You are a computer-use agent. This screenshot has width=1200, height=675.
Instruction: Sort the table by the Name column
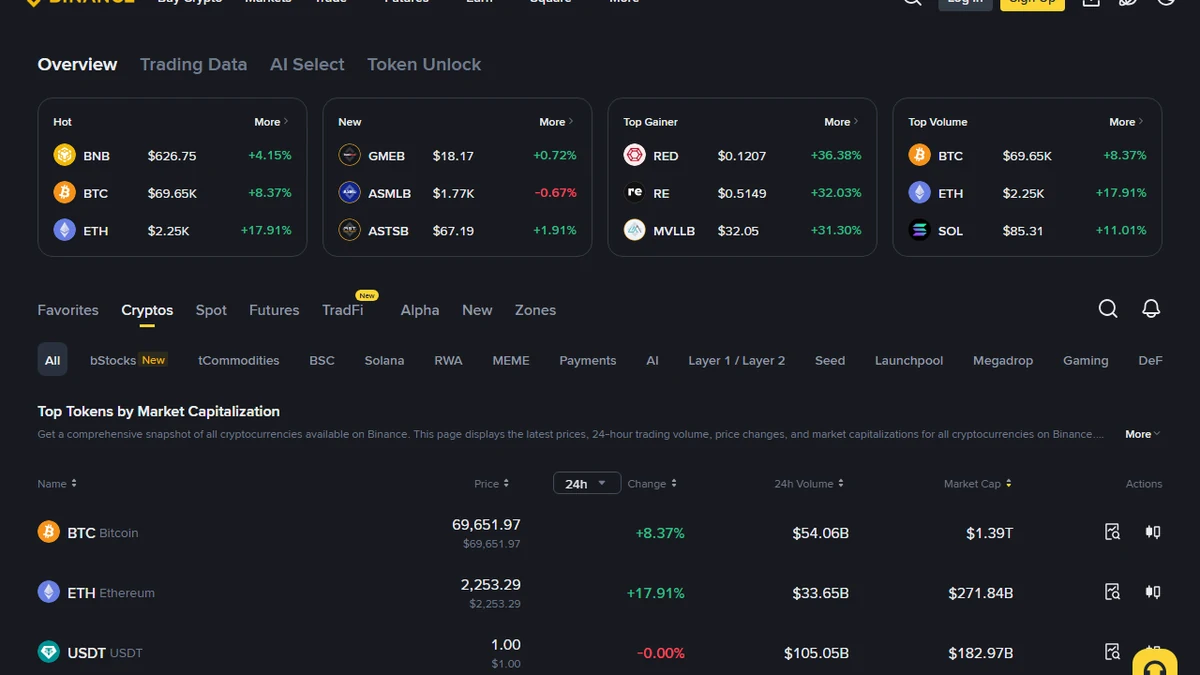(x=57, y=483)
